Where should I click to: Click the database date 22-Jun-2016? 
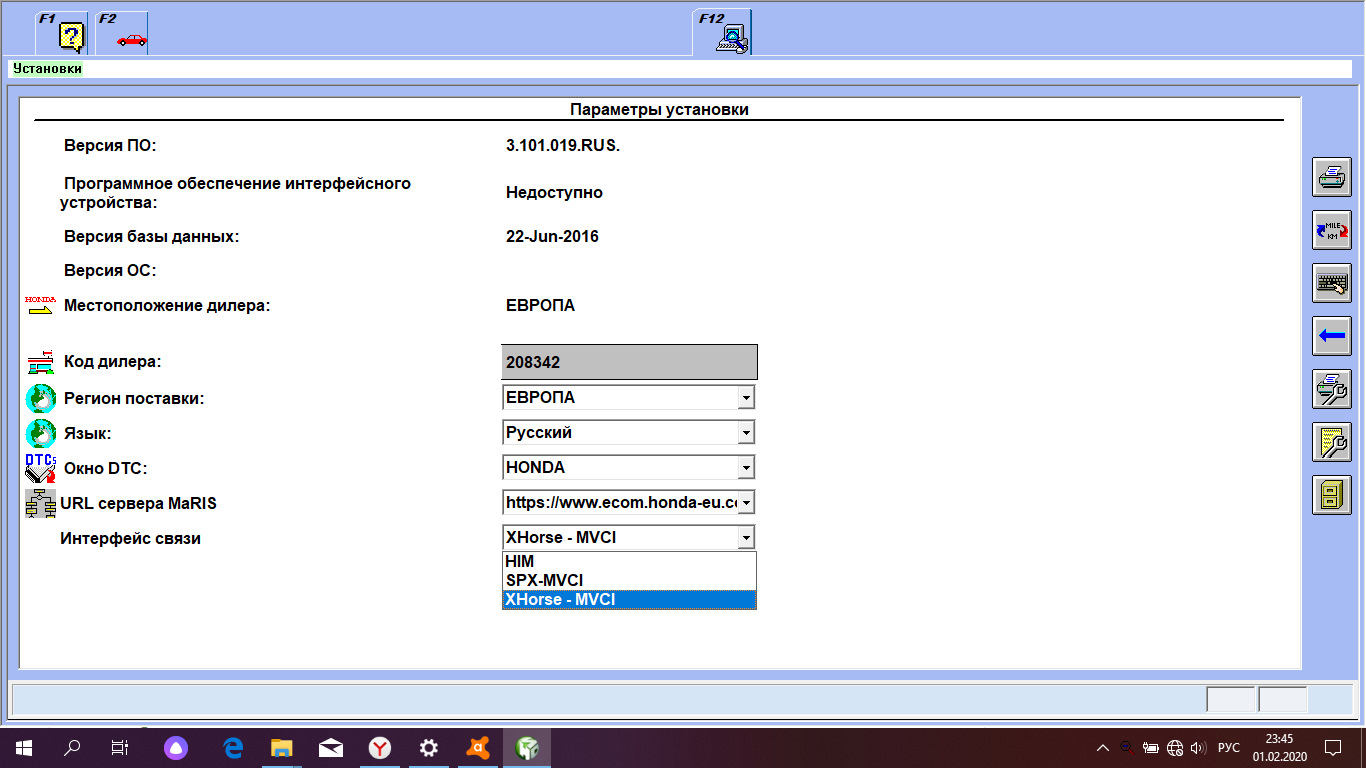tap(552, 237)
